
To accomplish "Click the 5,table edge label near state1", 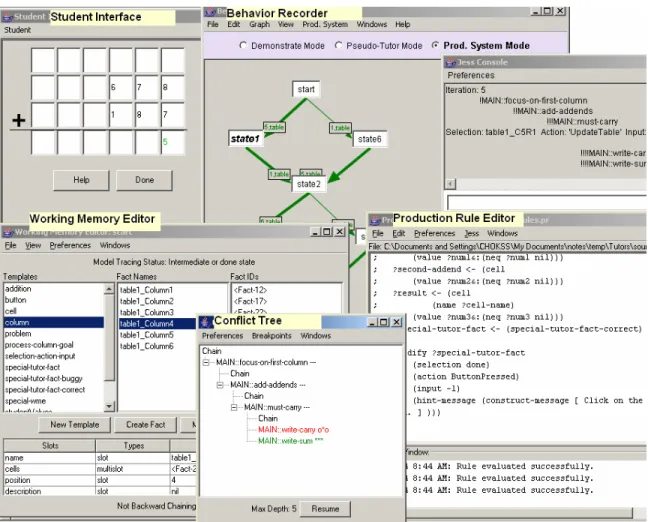I will (x=274, y=127).
